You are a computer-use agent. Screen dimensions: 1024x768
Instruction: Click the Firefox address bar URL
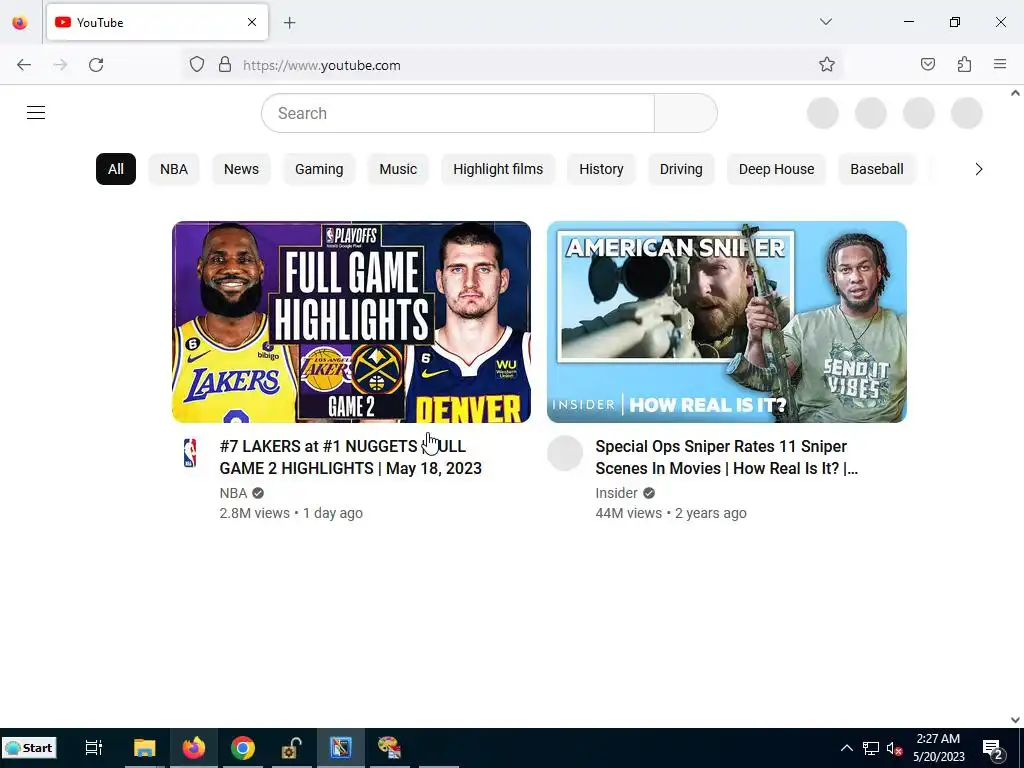(x=321, y=65)
